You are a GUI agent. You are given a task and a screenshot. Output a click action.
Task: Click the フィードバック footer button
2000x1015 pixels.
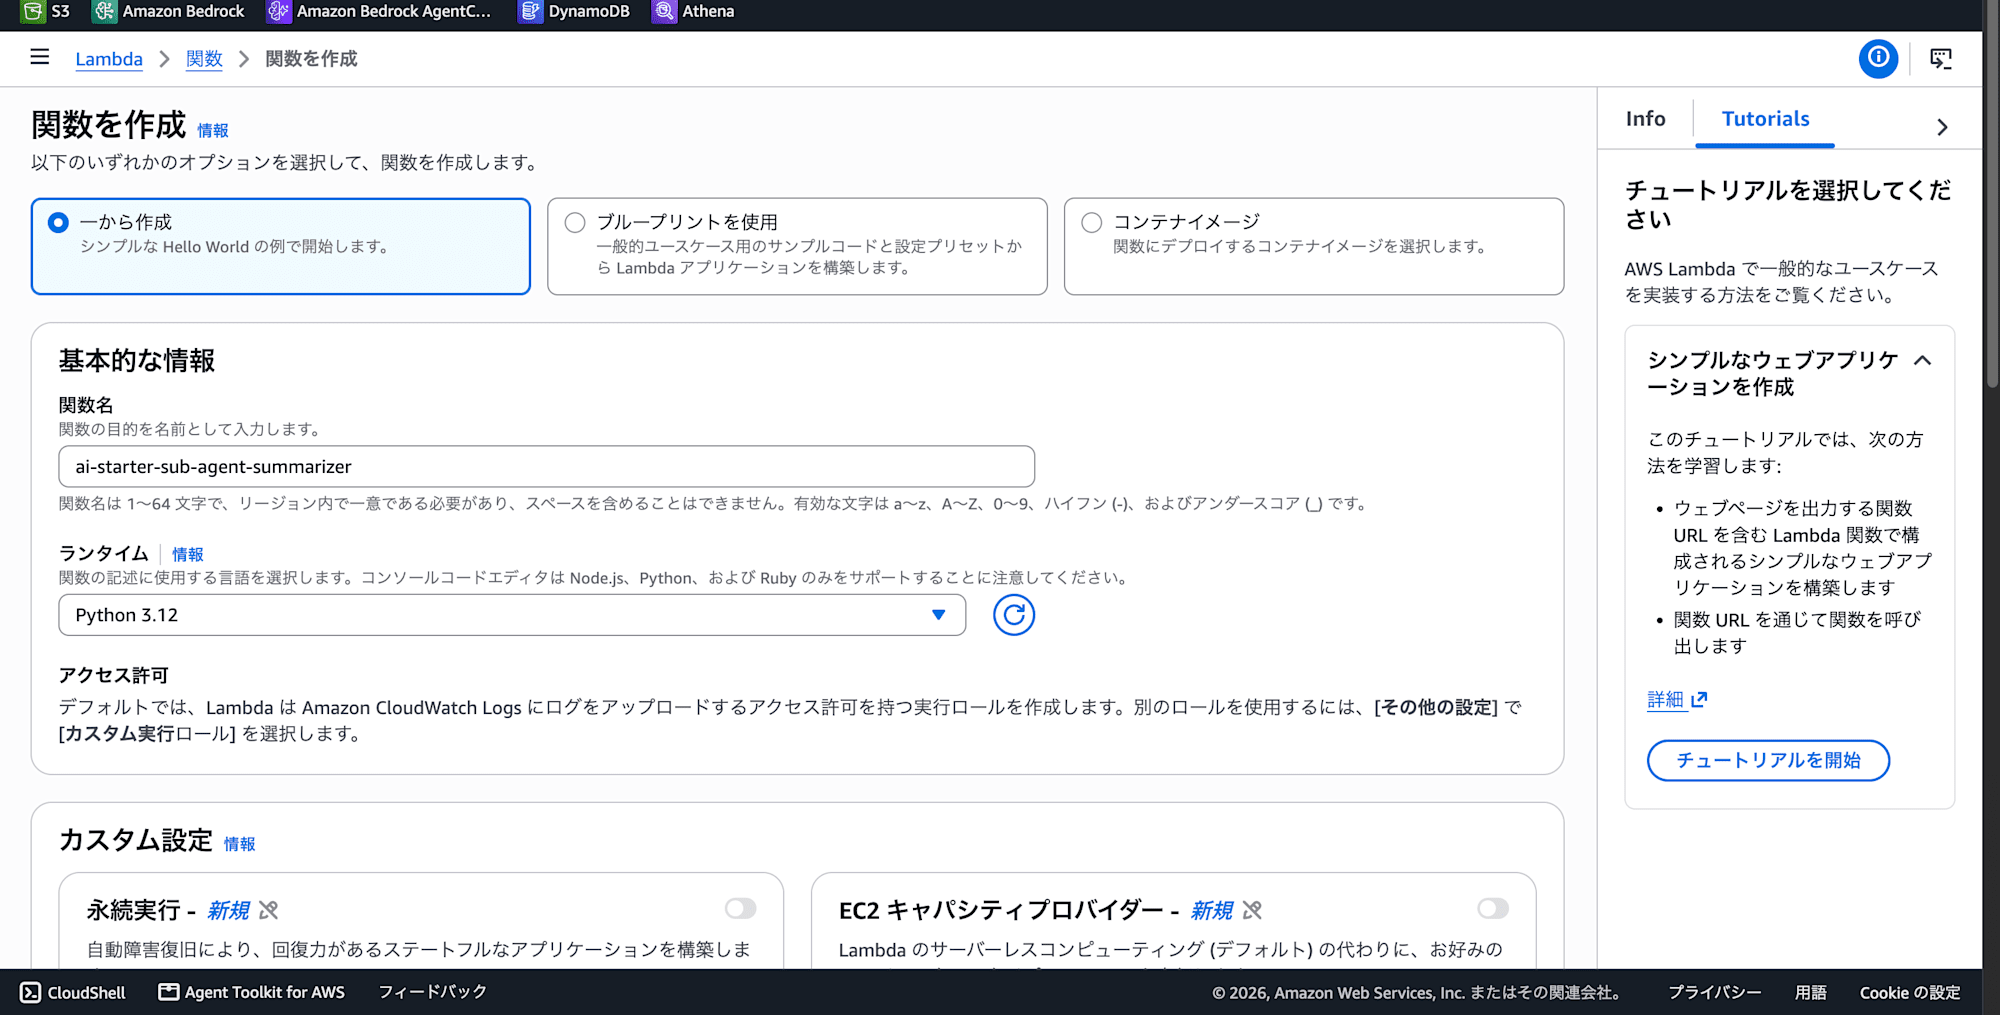(x=432, y=992)
